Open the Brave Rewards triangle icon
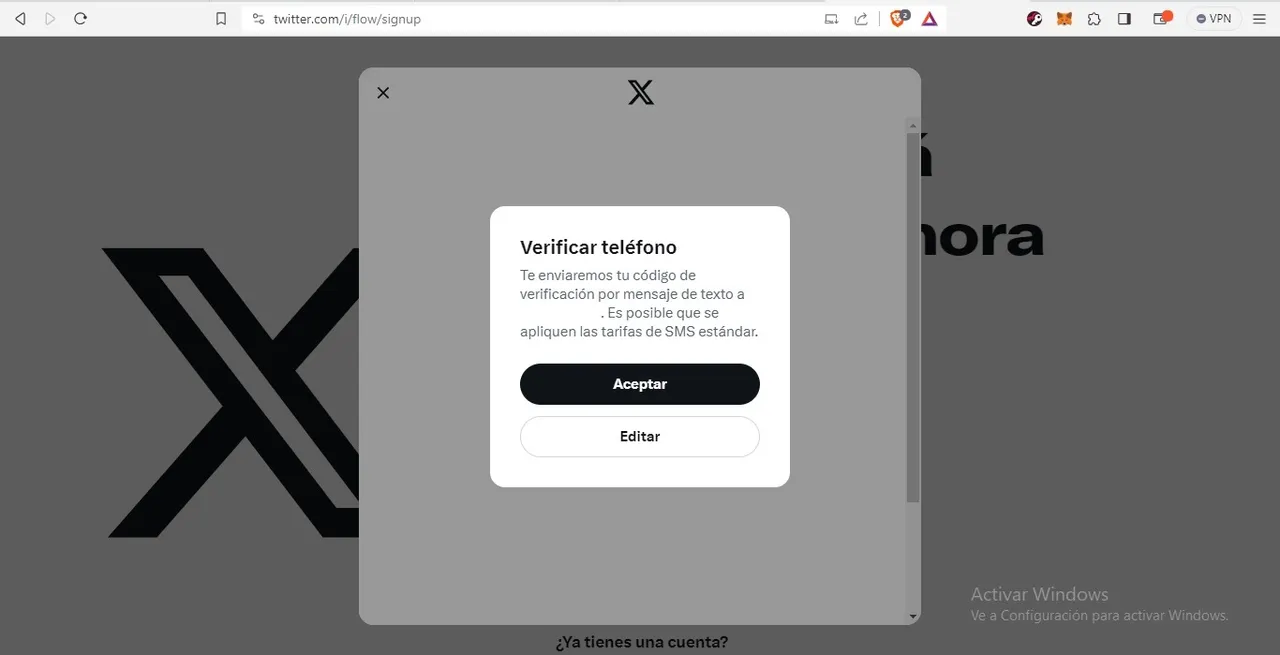Image resolution: width=1280 pixels, height=655 pixels. pos(930,19)
